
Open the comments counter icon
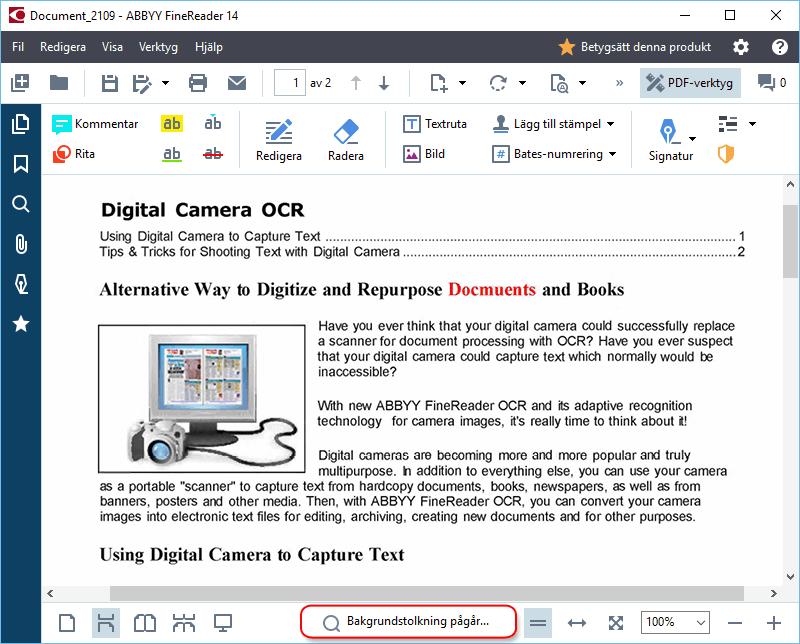pyautogui.click(x=771, y=83)
